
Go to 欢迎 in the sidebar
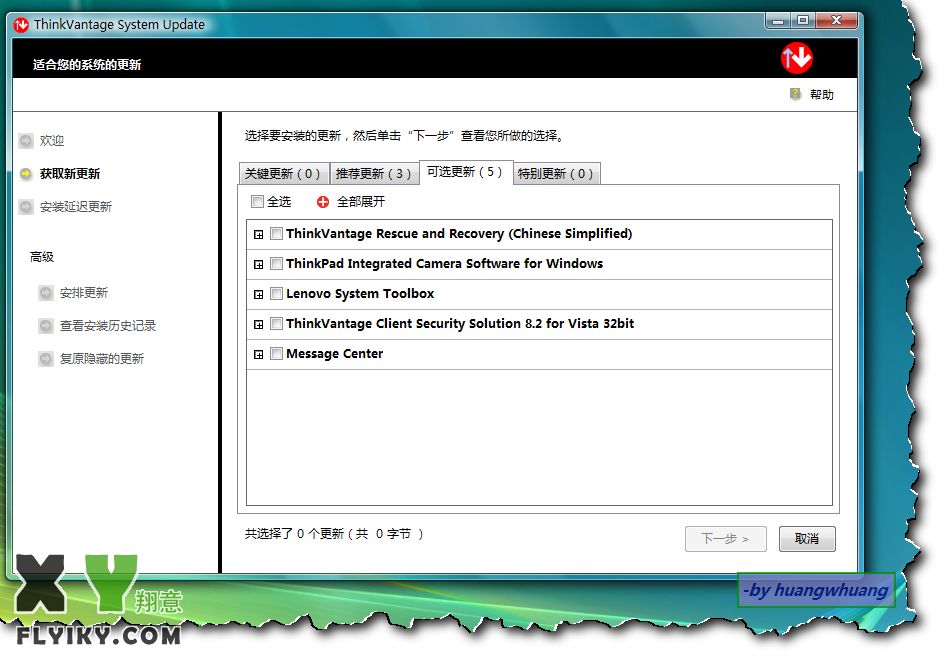coord(52,140)
